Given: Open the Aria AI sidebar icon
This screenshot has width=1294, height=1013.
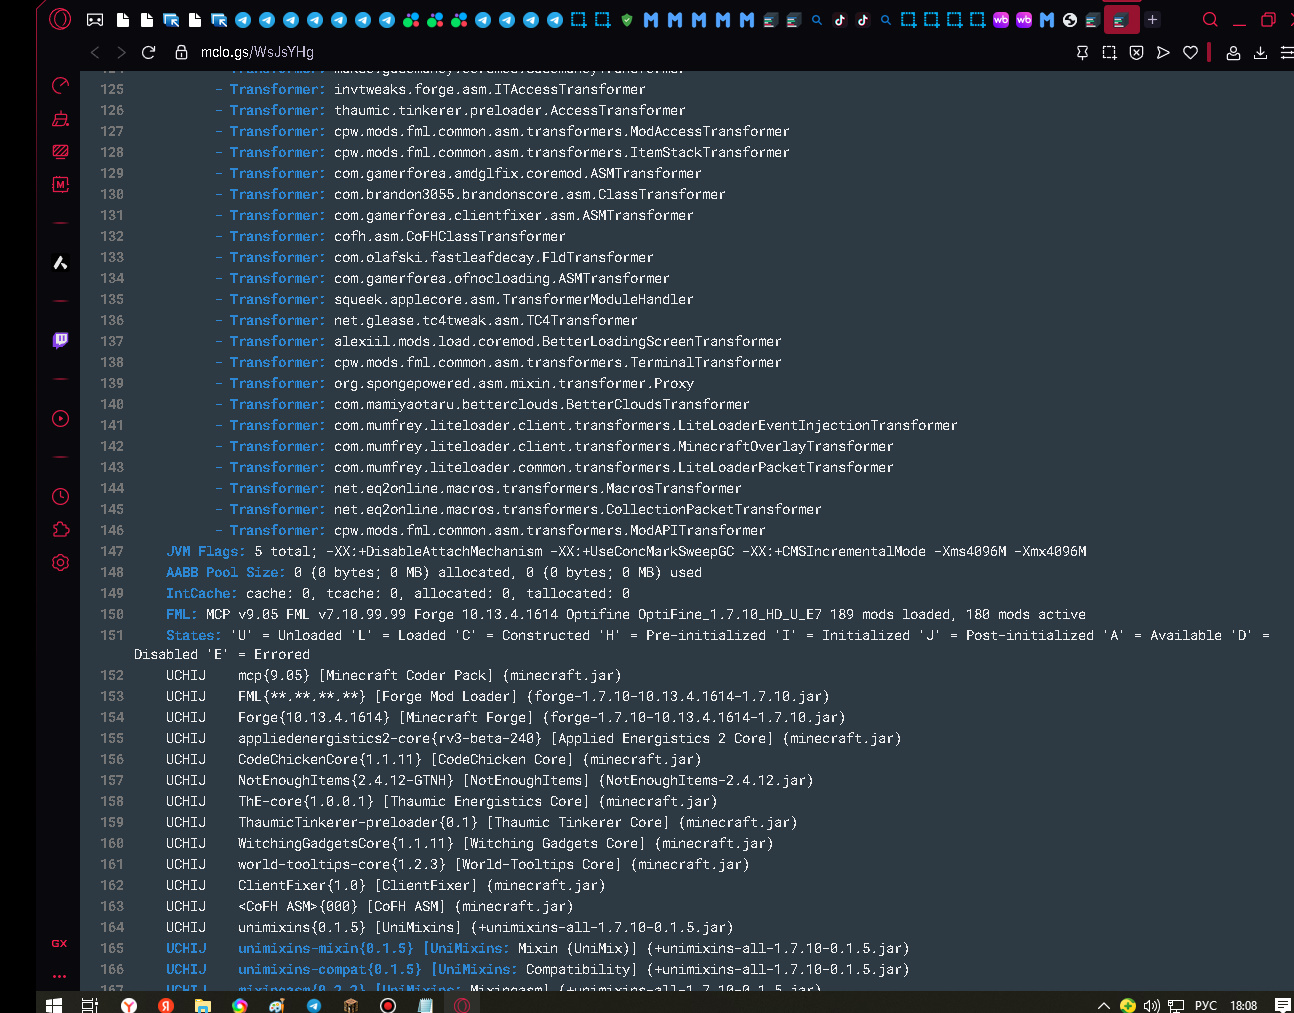Looking at the screenshot, I should point(60,262).
